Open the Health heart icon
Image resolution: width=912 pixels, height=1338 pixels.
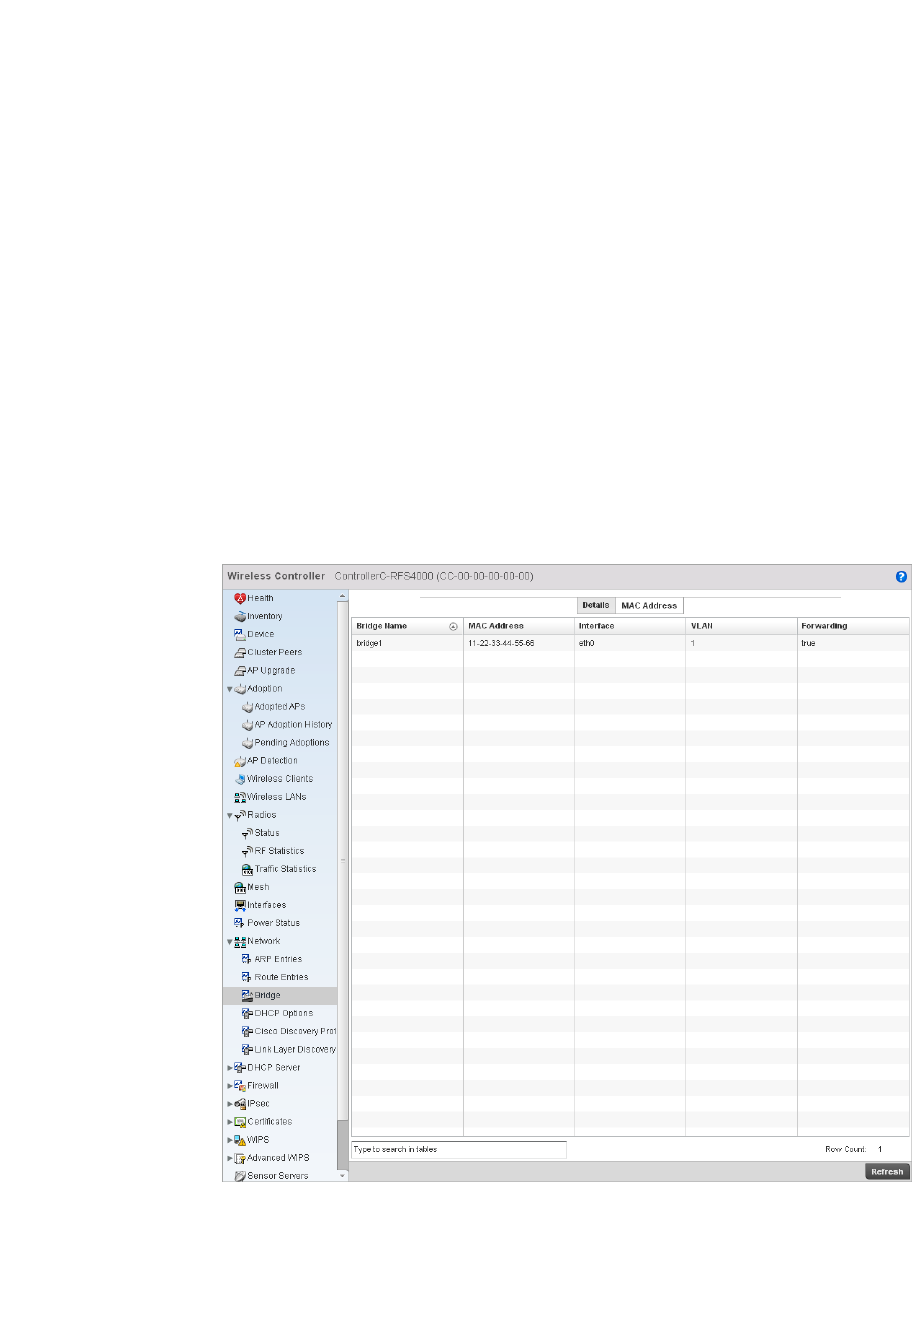tap(240, 598)
